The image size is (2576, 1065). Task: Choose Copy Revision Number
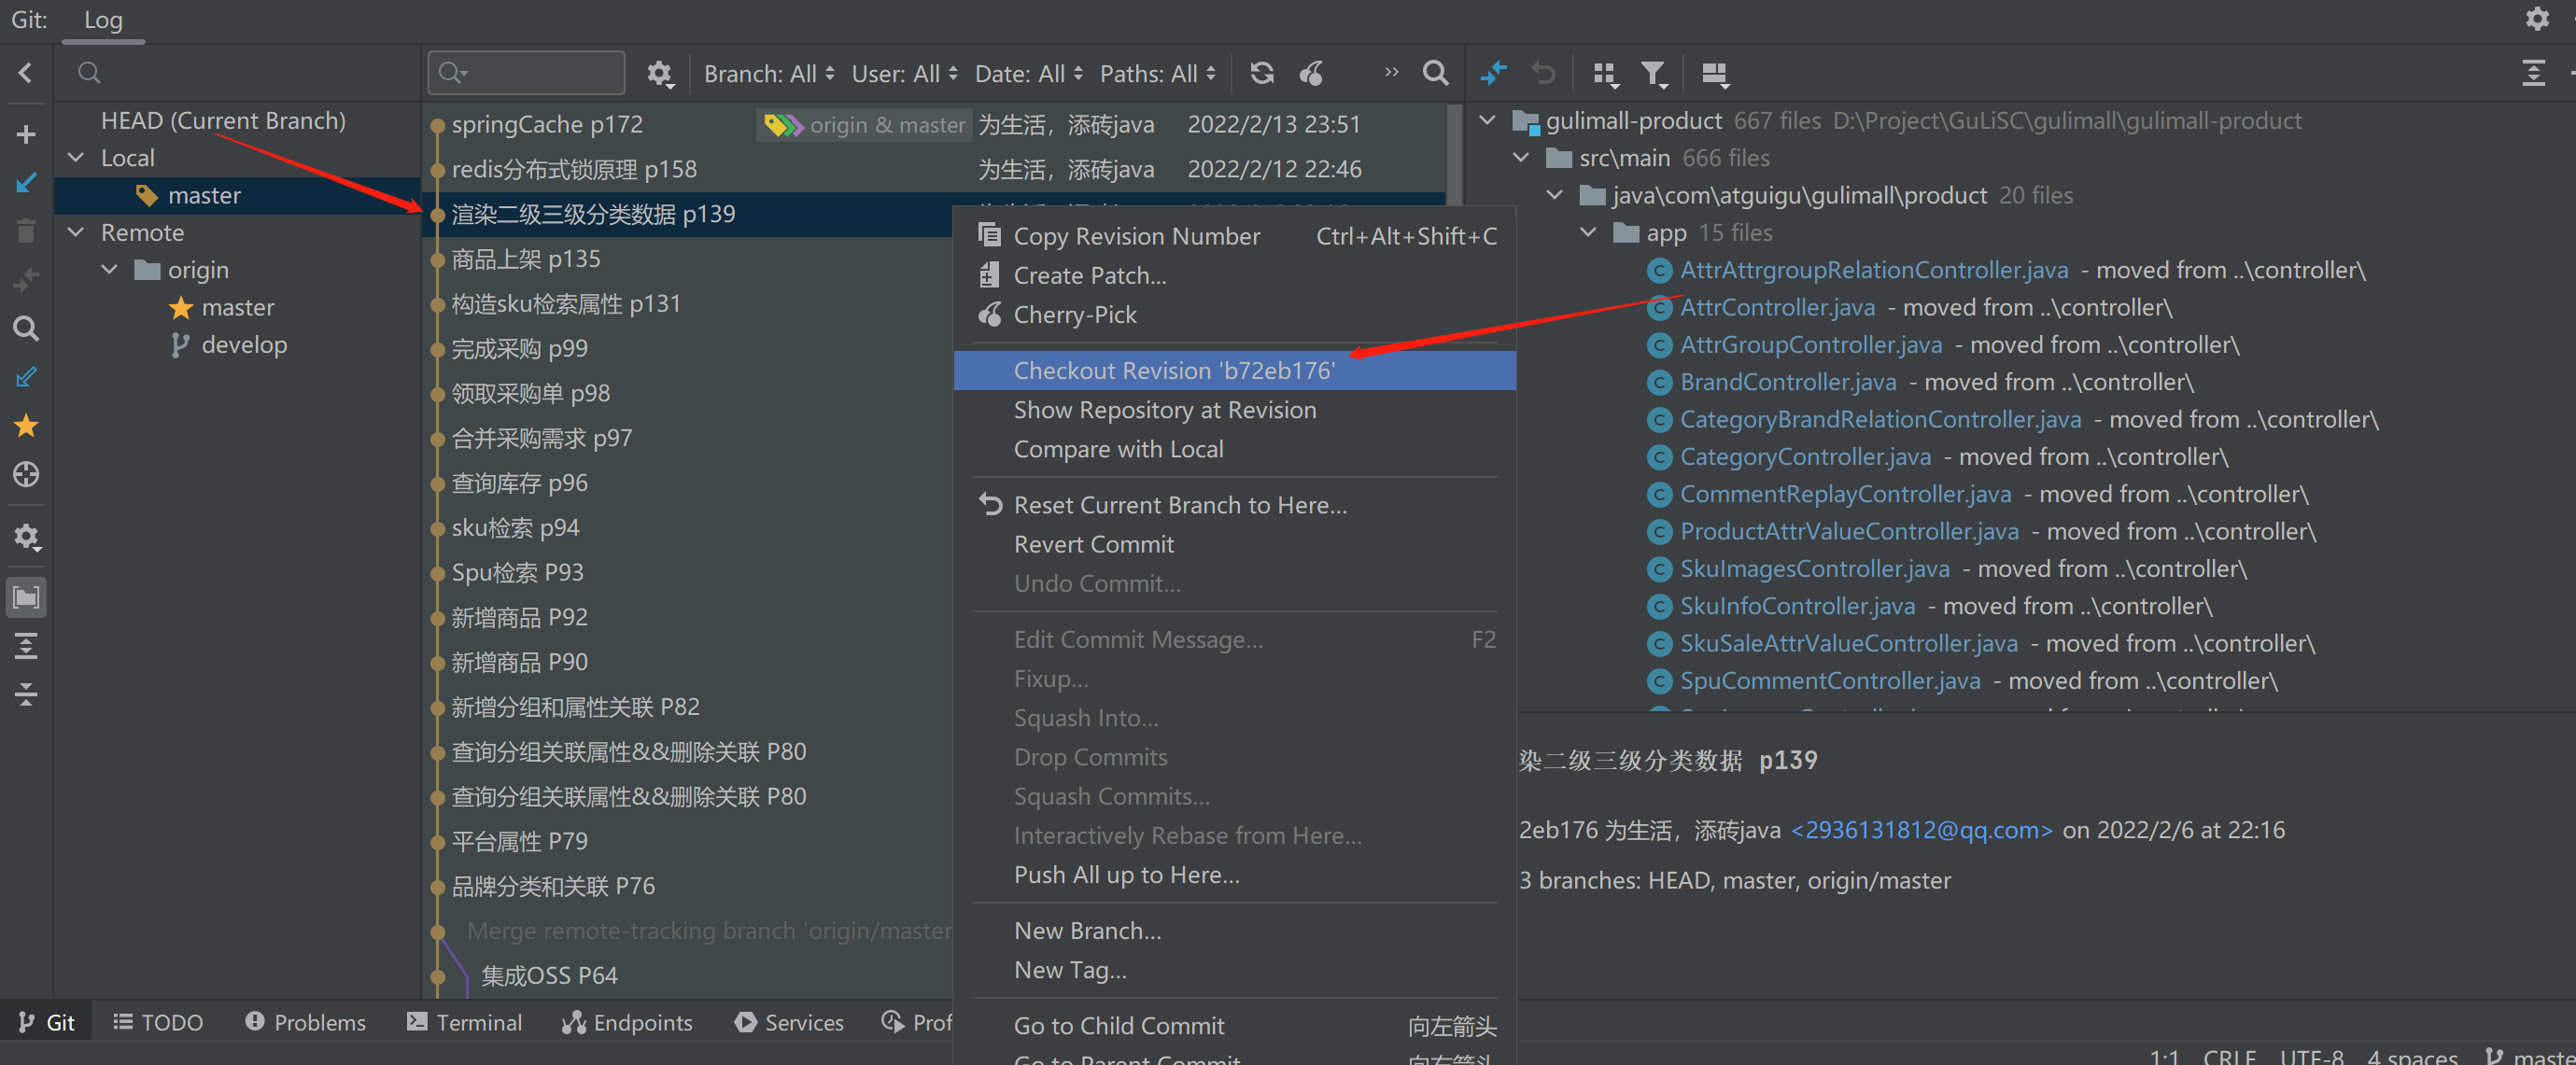(x=1234, y=236)
